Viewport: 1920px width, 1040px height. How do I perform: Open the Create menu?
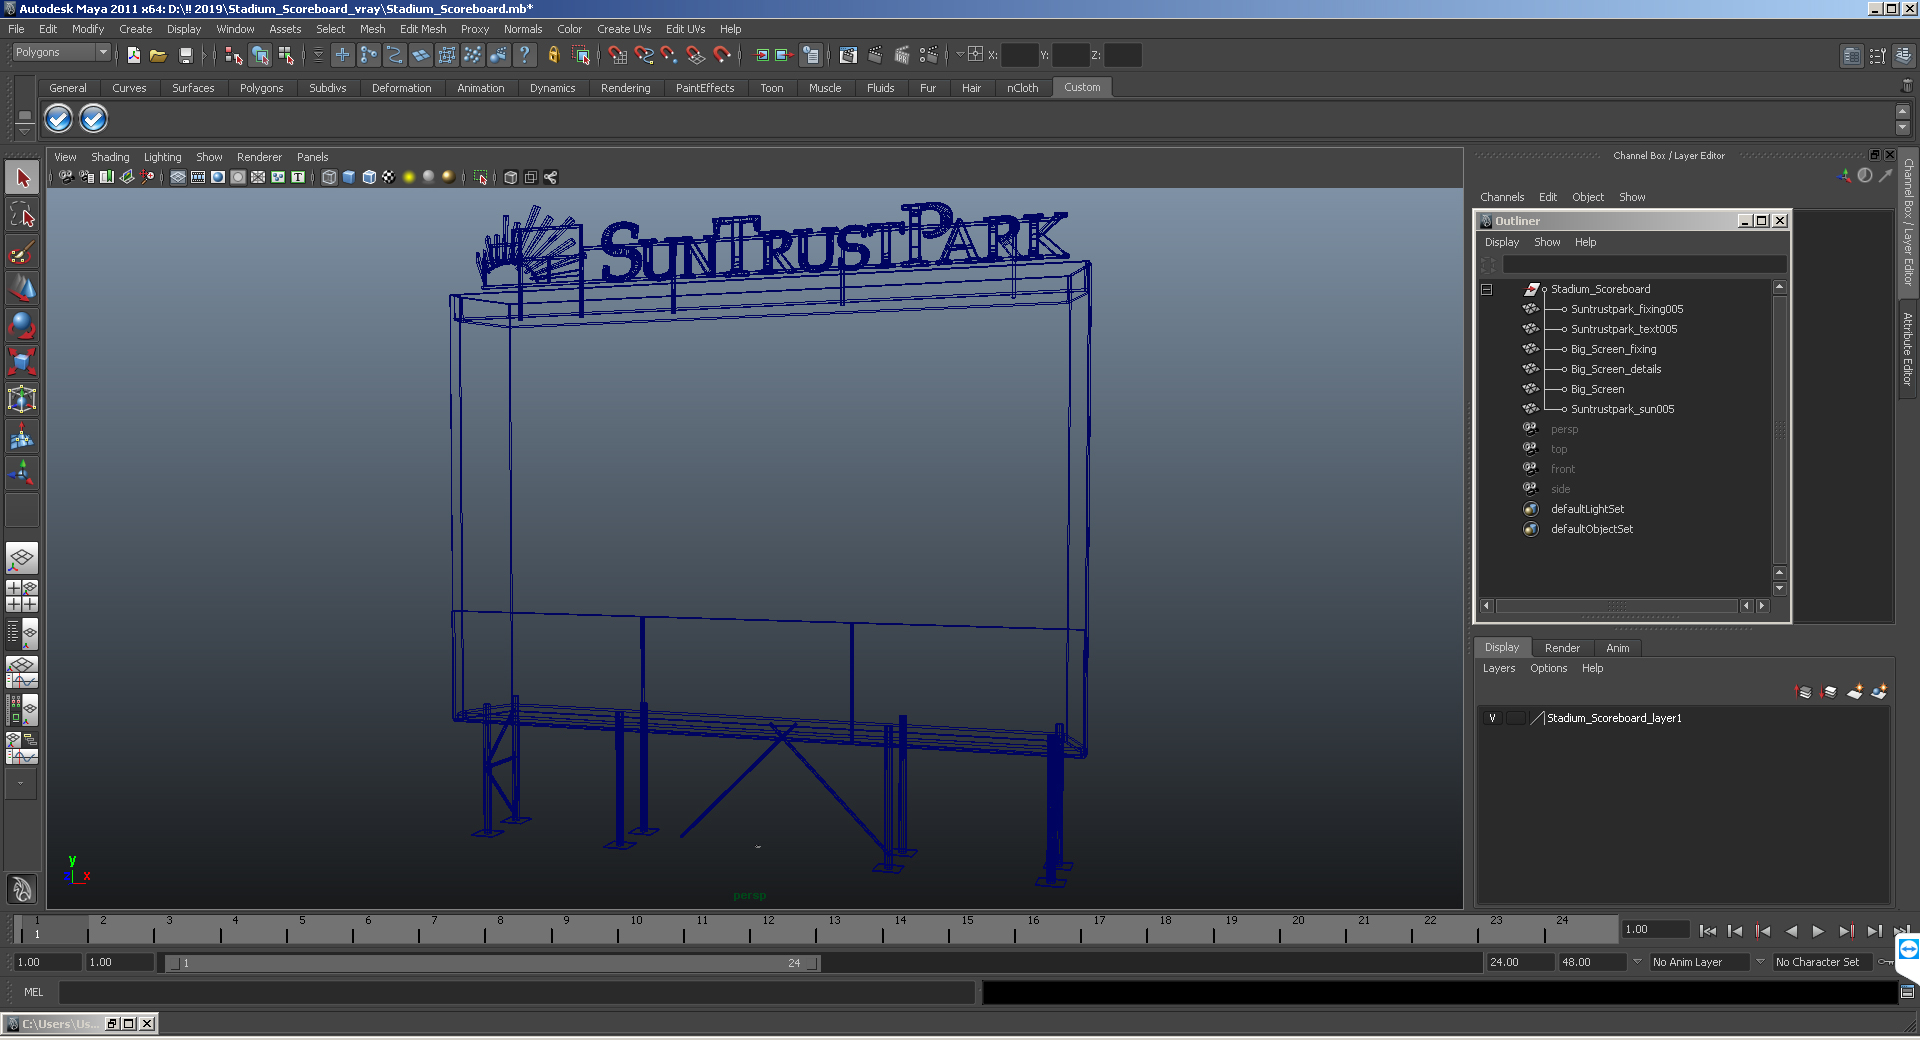[136, 29]
